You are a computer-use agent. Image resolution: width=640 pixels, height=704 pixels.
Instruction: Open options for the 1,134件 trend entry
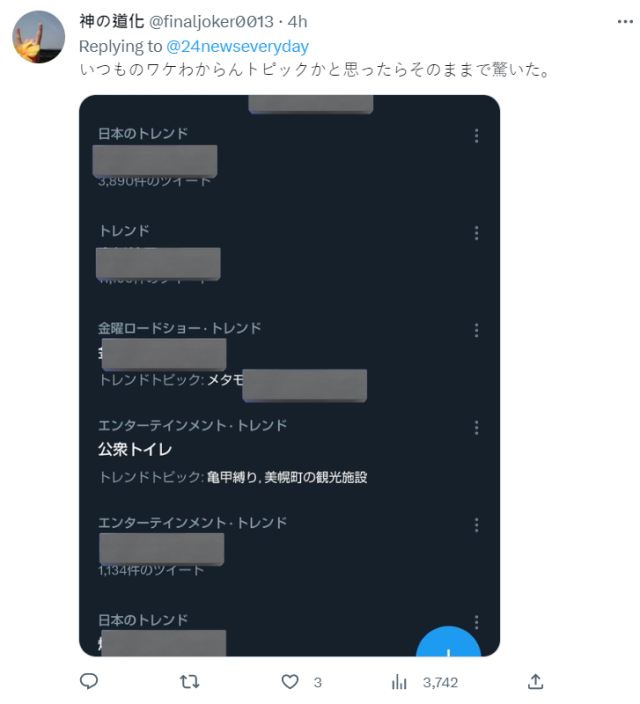point(476,525)
